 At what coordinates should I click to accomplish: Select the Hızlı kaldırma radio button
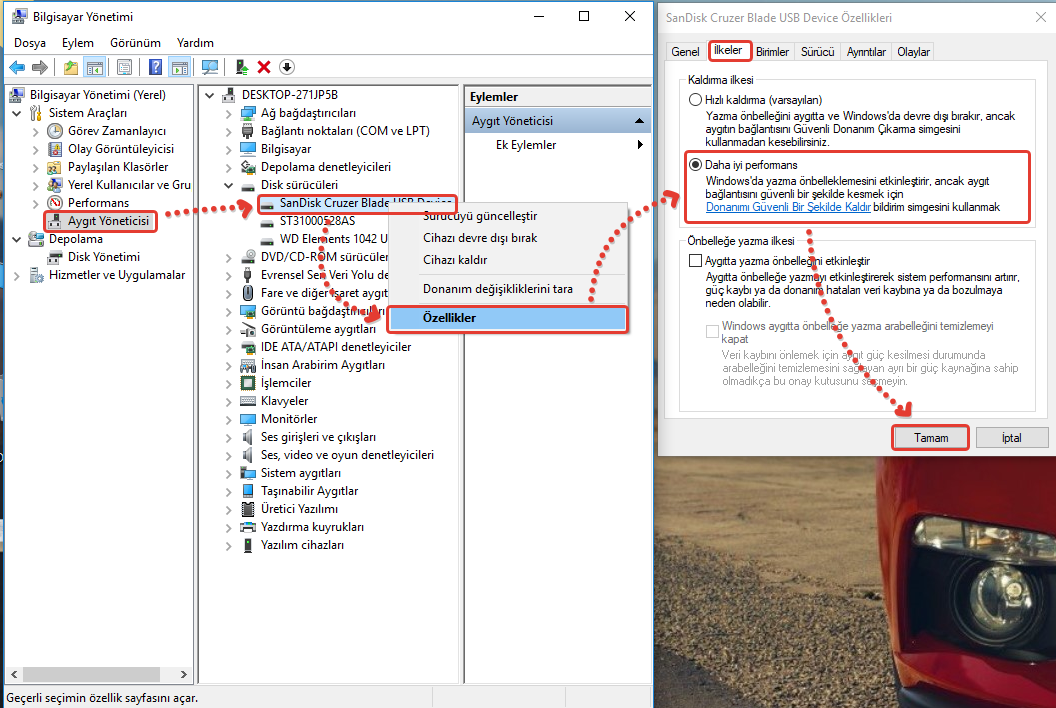[x=696, y=100]
